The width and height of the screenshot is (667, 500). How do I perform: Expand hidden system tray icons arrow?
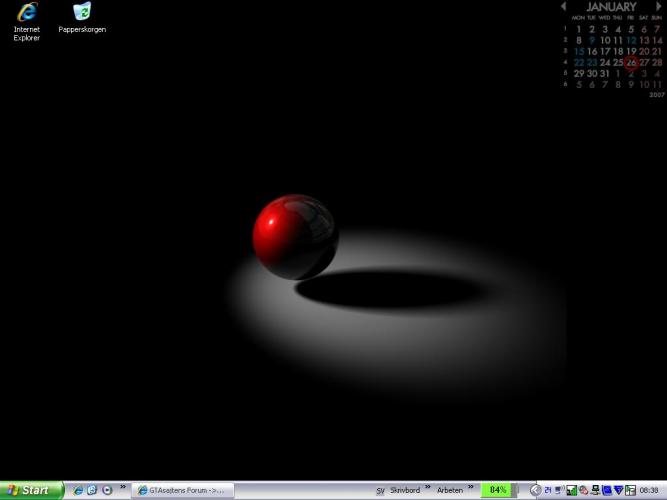tap(535, 490)
